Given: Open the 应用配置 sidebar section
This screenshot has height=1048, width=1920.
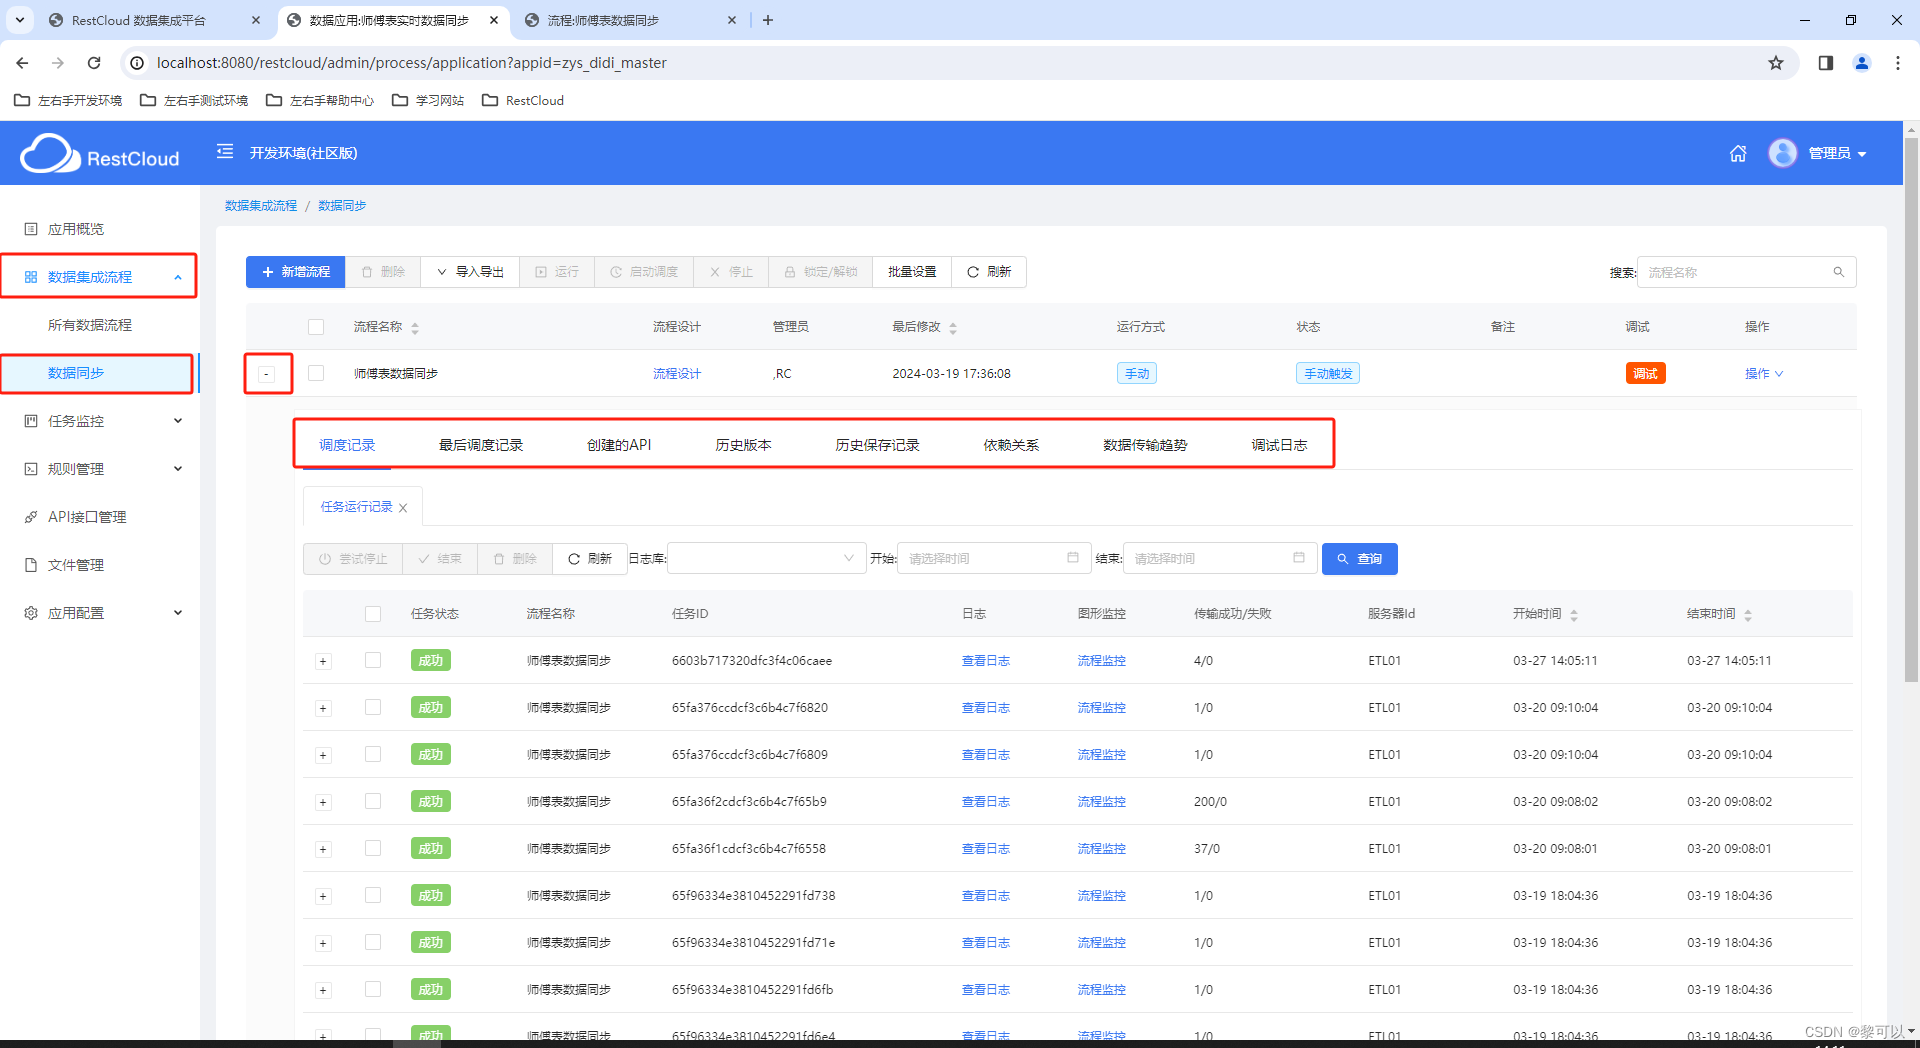Looking at the screenshot, I should pyautogui.click(x=78, y=612).
